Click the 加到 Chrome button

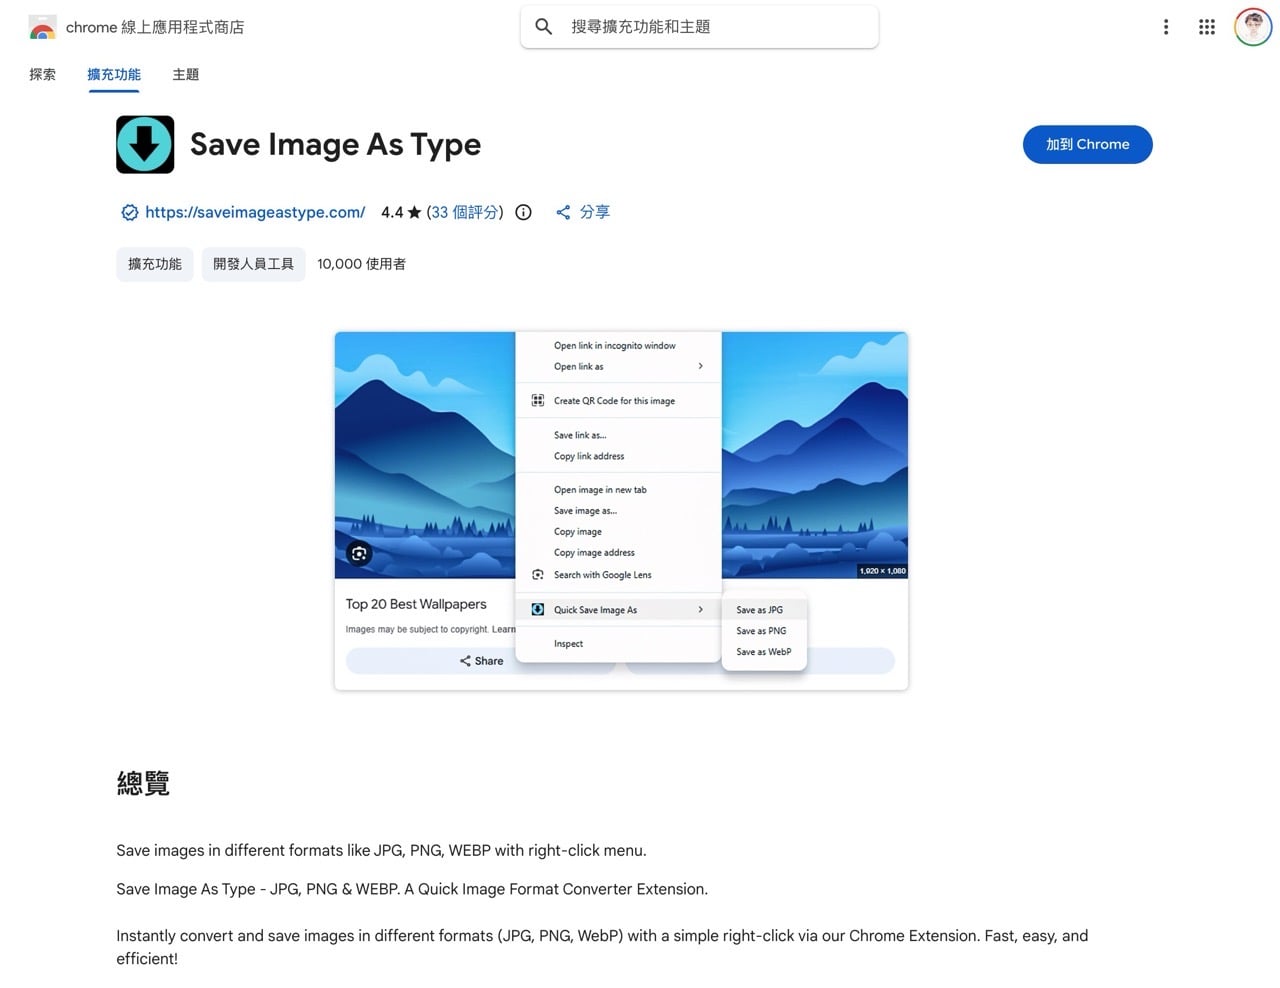pos(1087,144)
